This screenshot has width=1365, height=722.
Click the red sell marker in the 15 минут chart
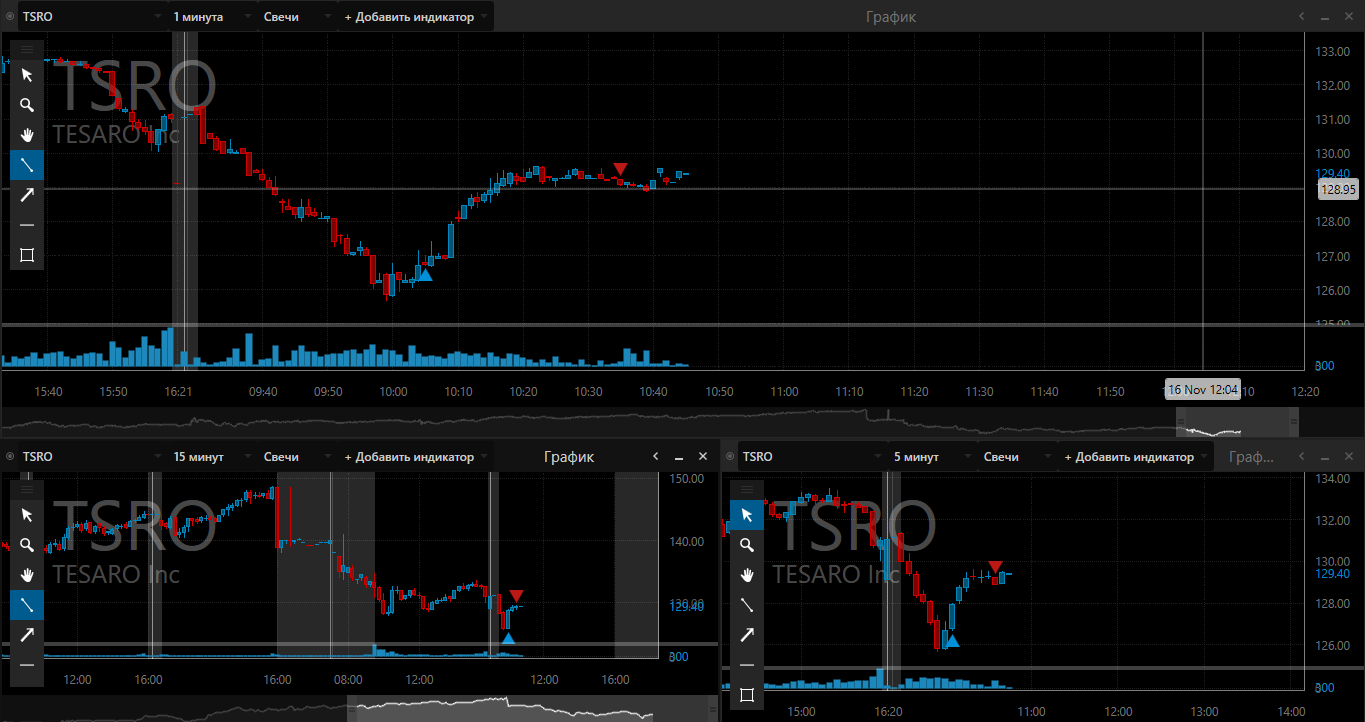click(516, 596)
